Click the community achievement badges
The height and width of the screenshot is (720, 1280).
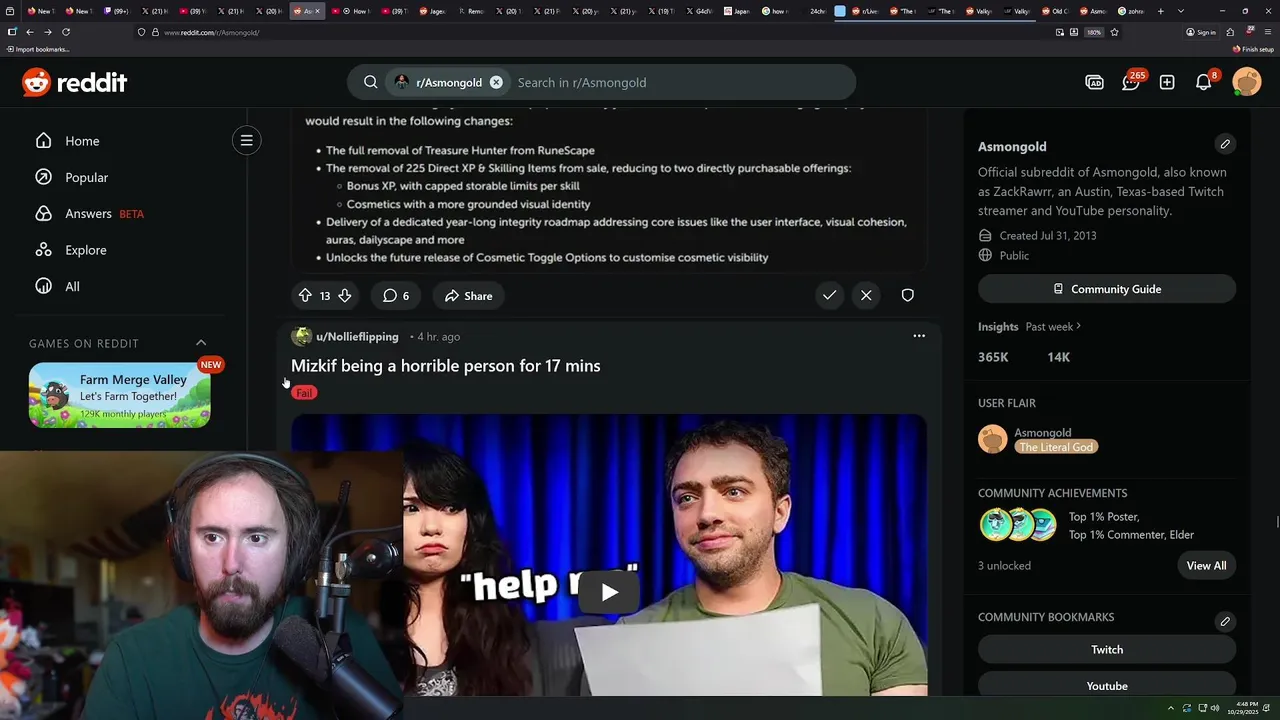click(x=1018, y=524)
